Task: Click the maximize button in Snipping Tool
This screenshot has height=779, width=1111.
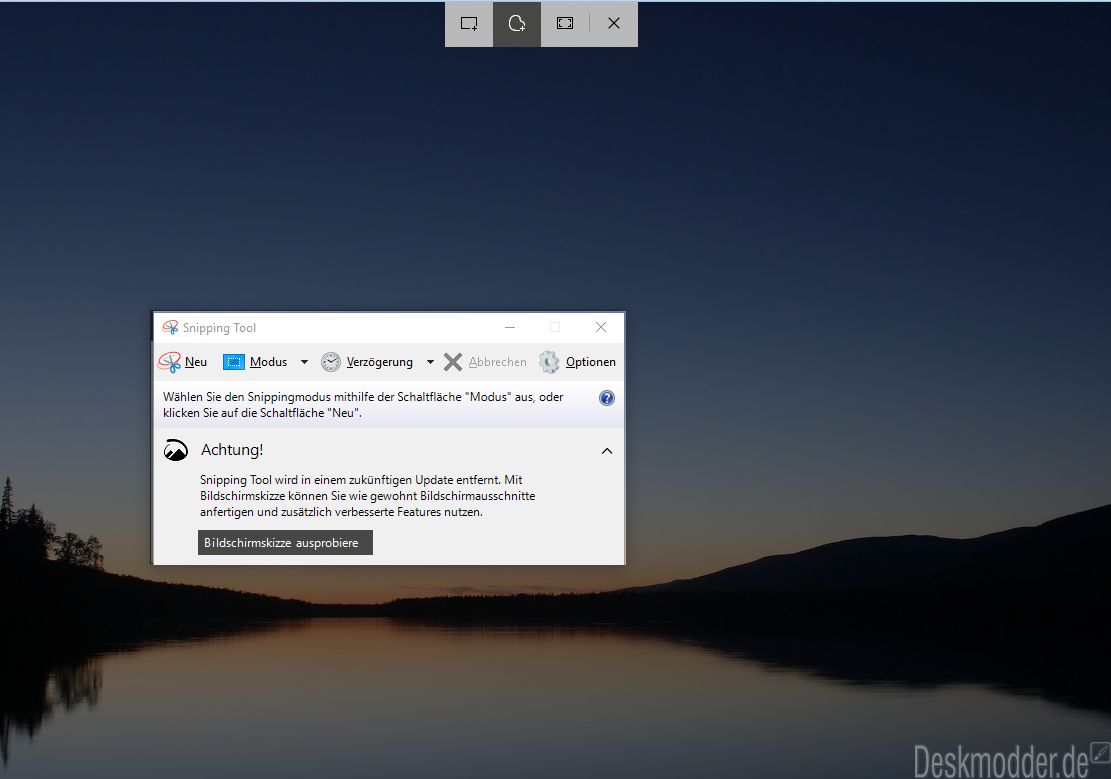Action: click(555, 327)
